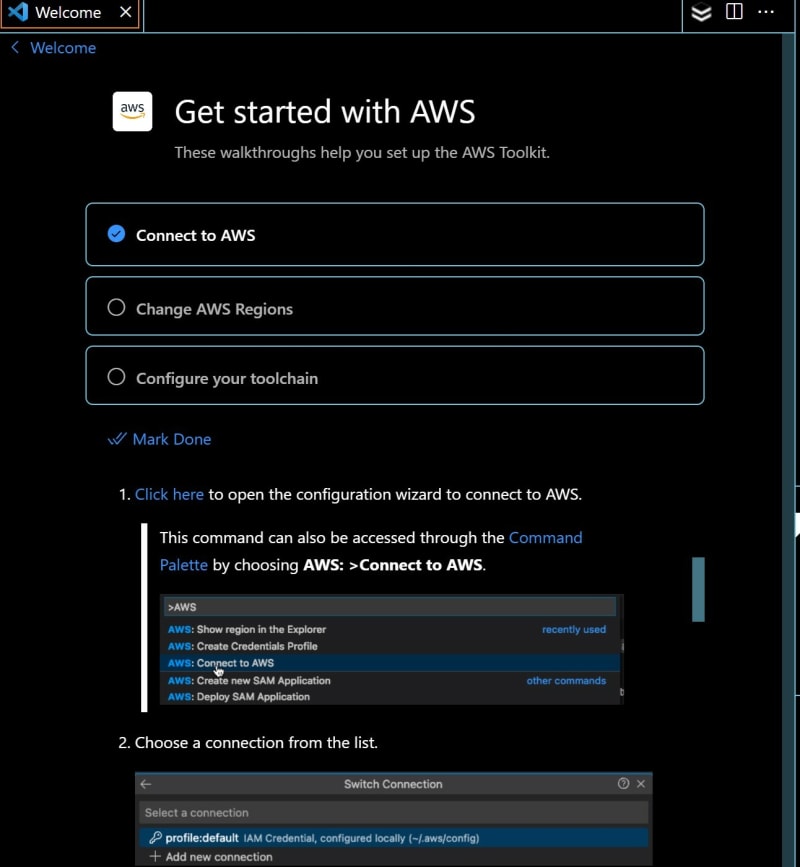Image resolution: width=800 pixels, height=867 pixels.
Task: Click the split editor icon
Action: point(734,12)
